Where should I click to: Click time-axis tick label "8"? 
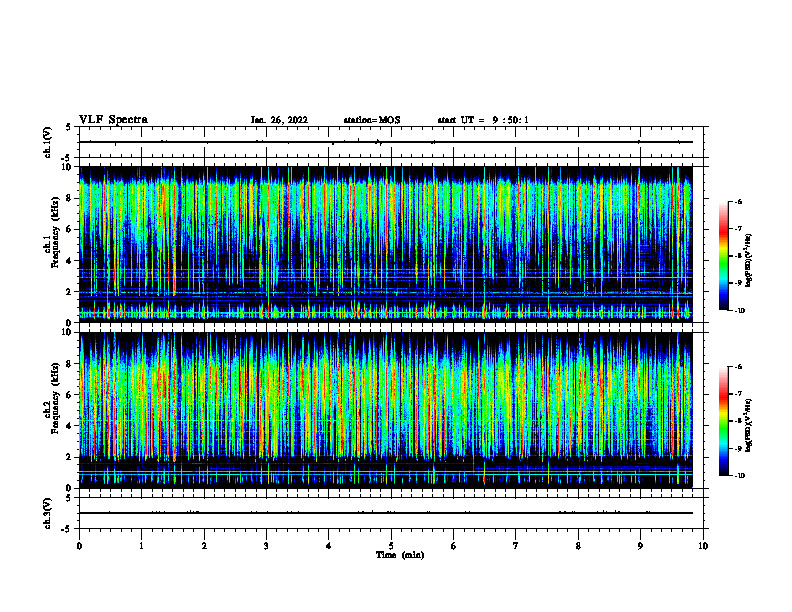(x=578, y=546)
